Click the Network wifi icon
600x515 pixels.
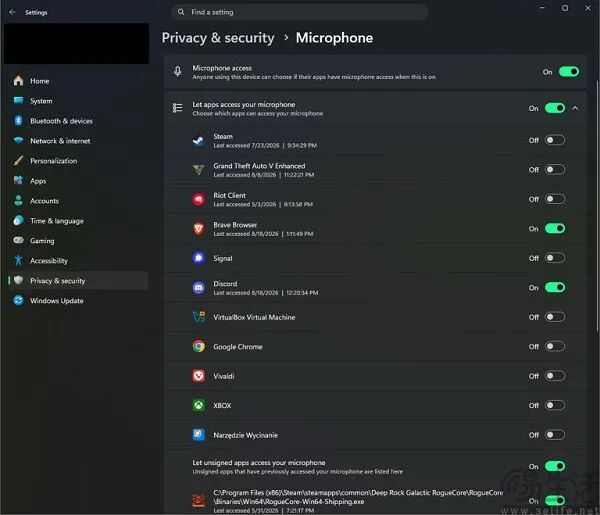pos(18,140)
